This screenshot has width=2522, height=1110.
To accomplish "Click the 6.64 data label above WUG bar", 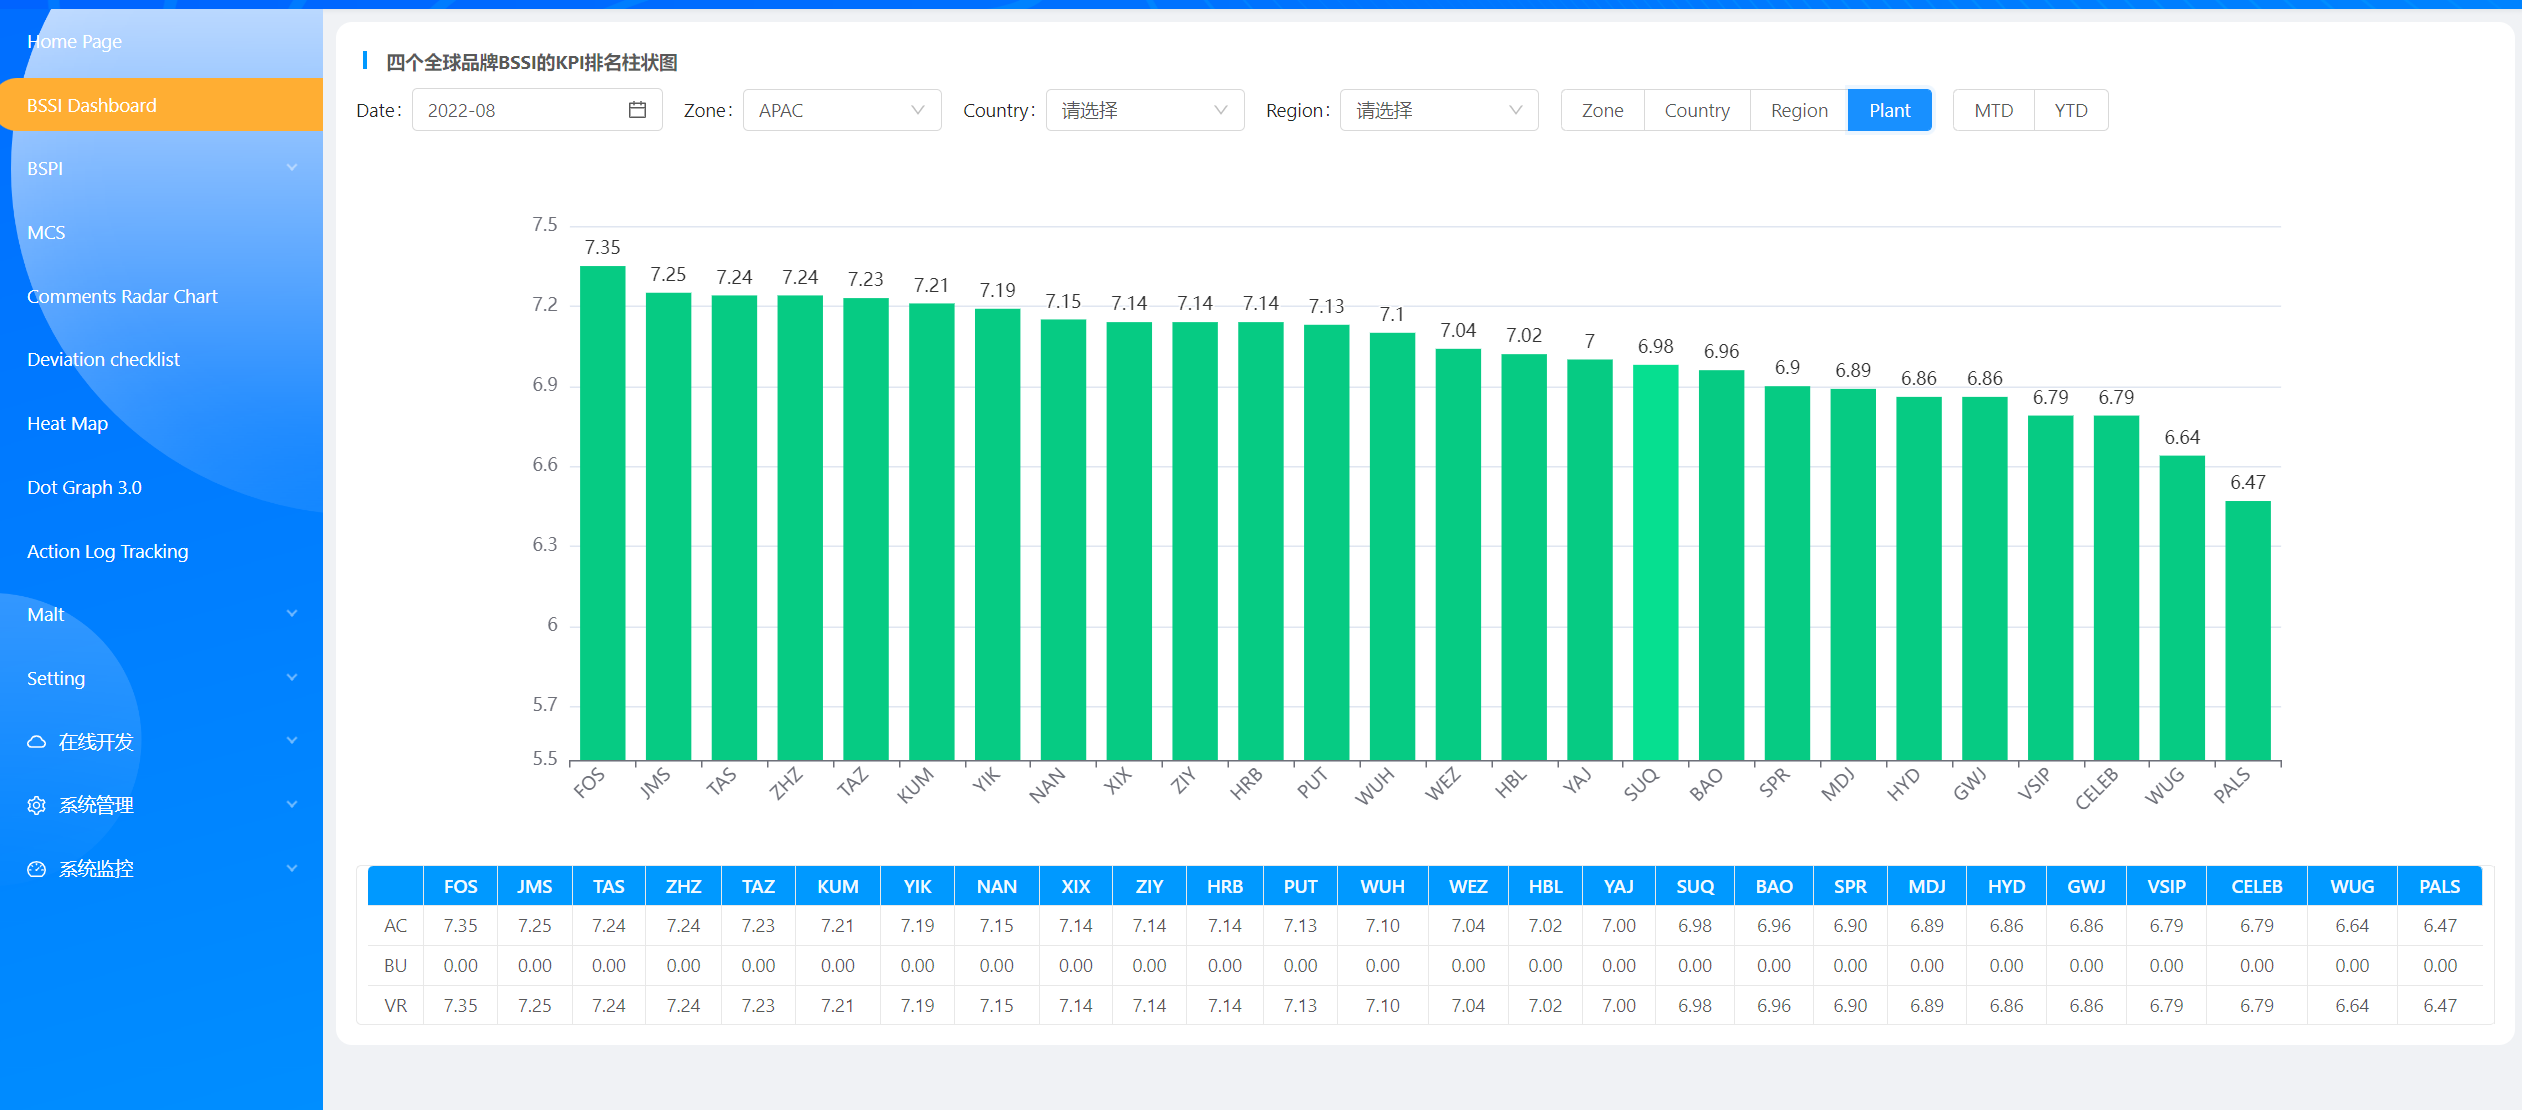I will 2182,437.
